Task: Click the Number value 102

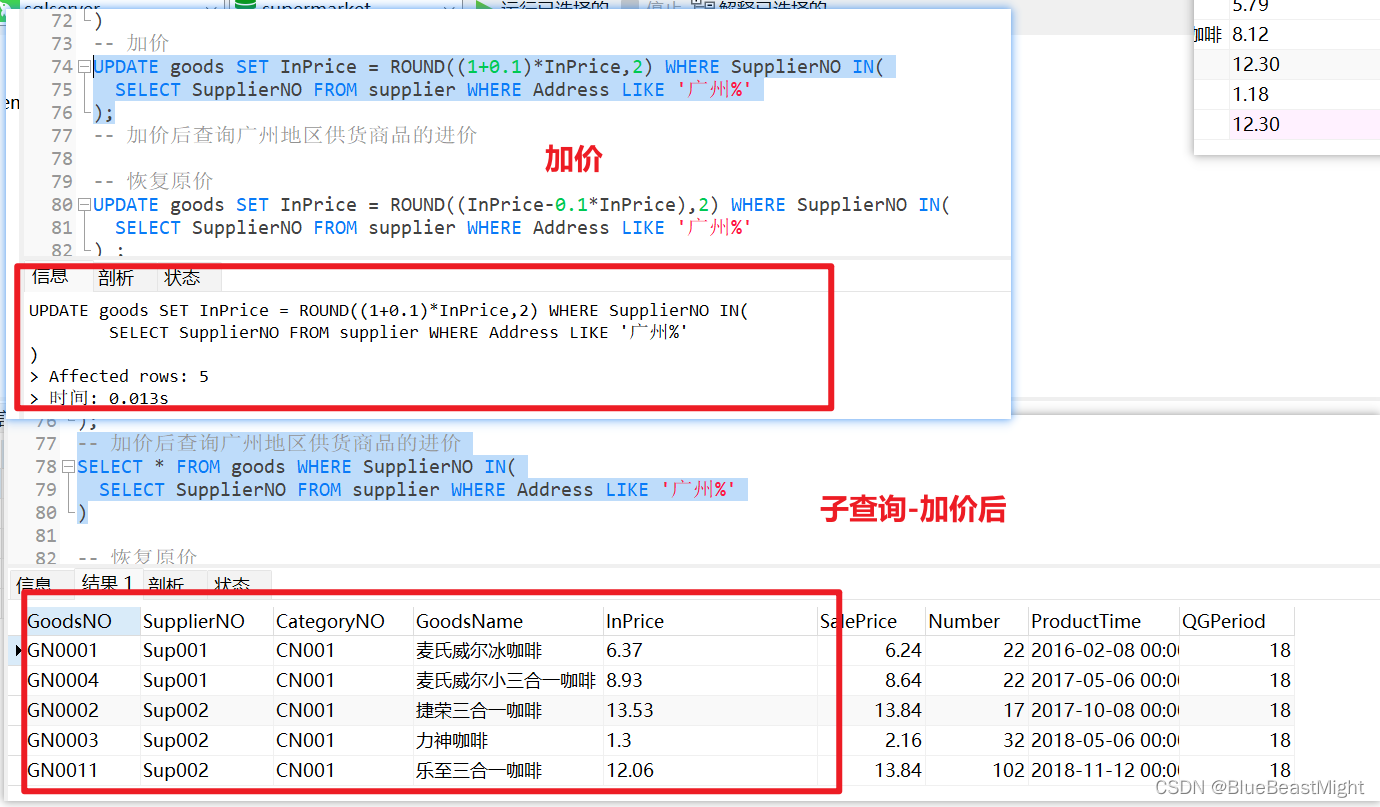Action: click(x=977, y=771)
